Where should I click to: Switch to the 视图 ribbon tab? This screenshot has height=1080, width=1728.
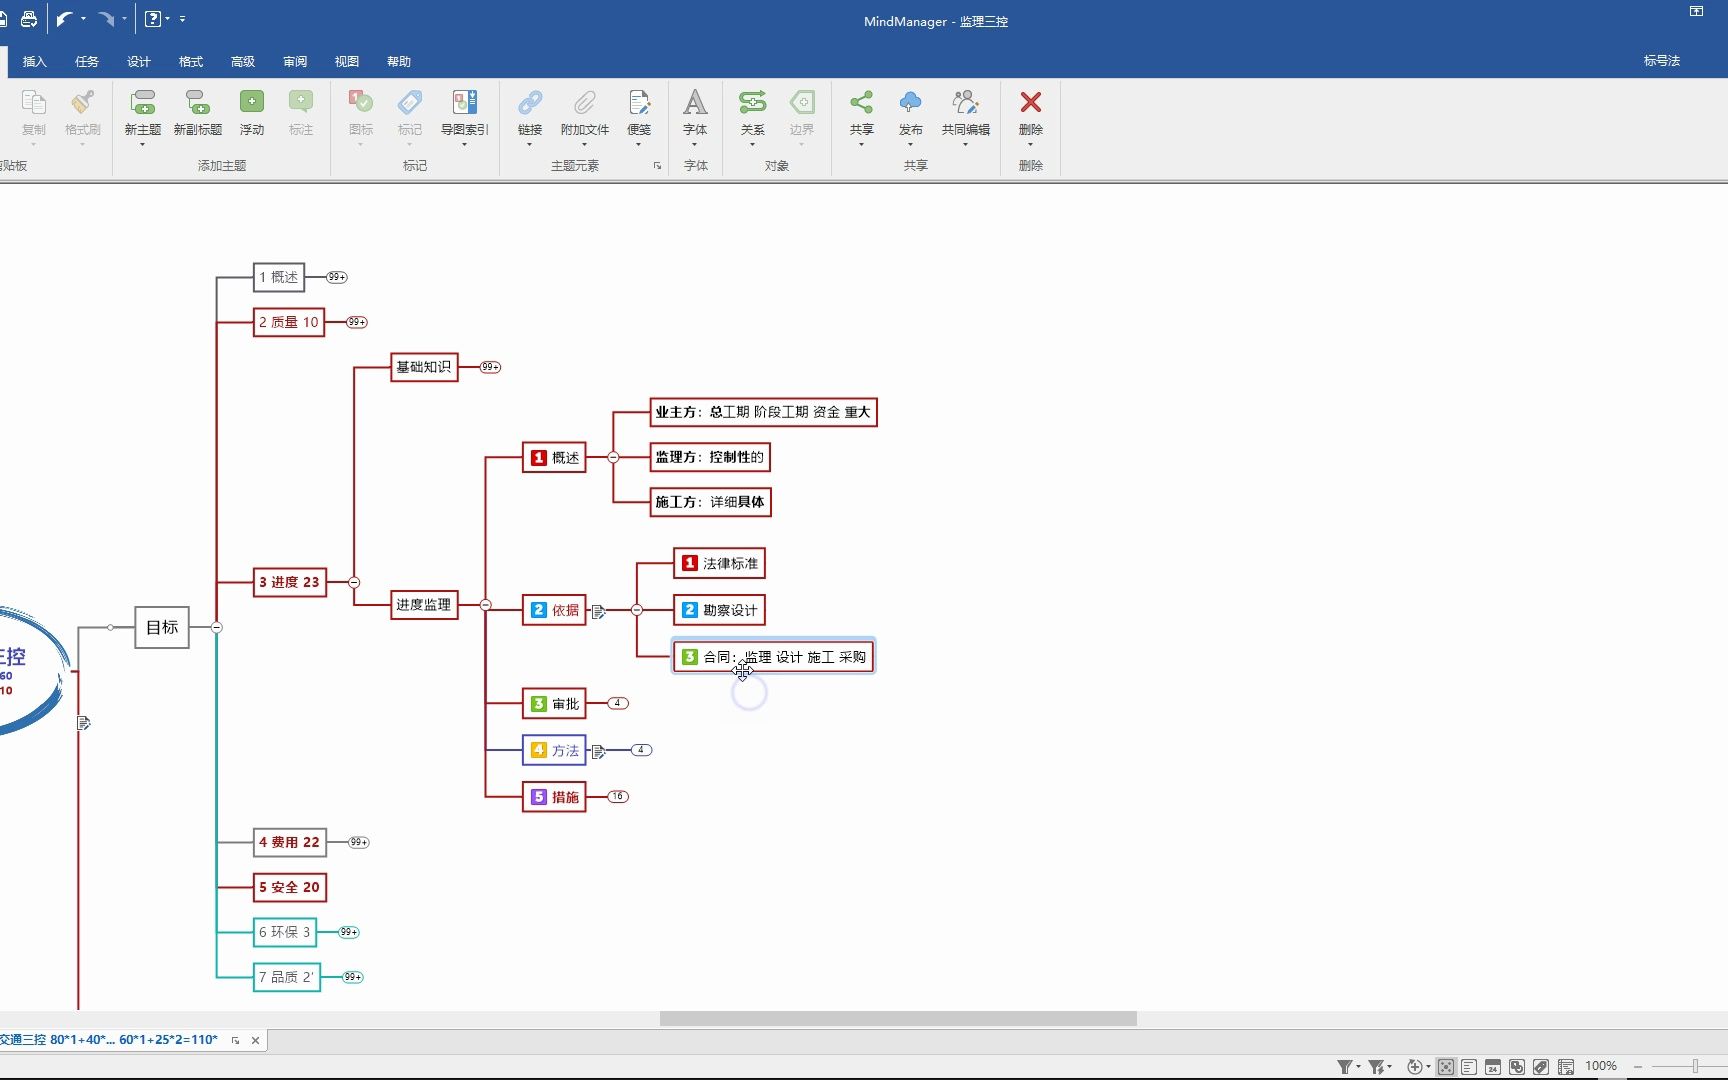click(x=347, y=62)
